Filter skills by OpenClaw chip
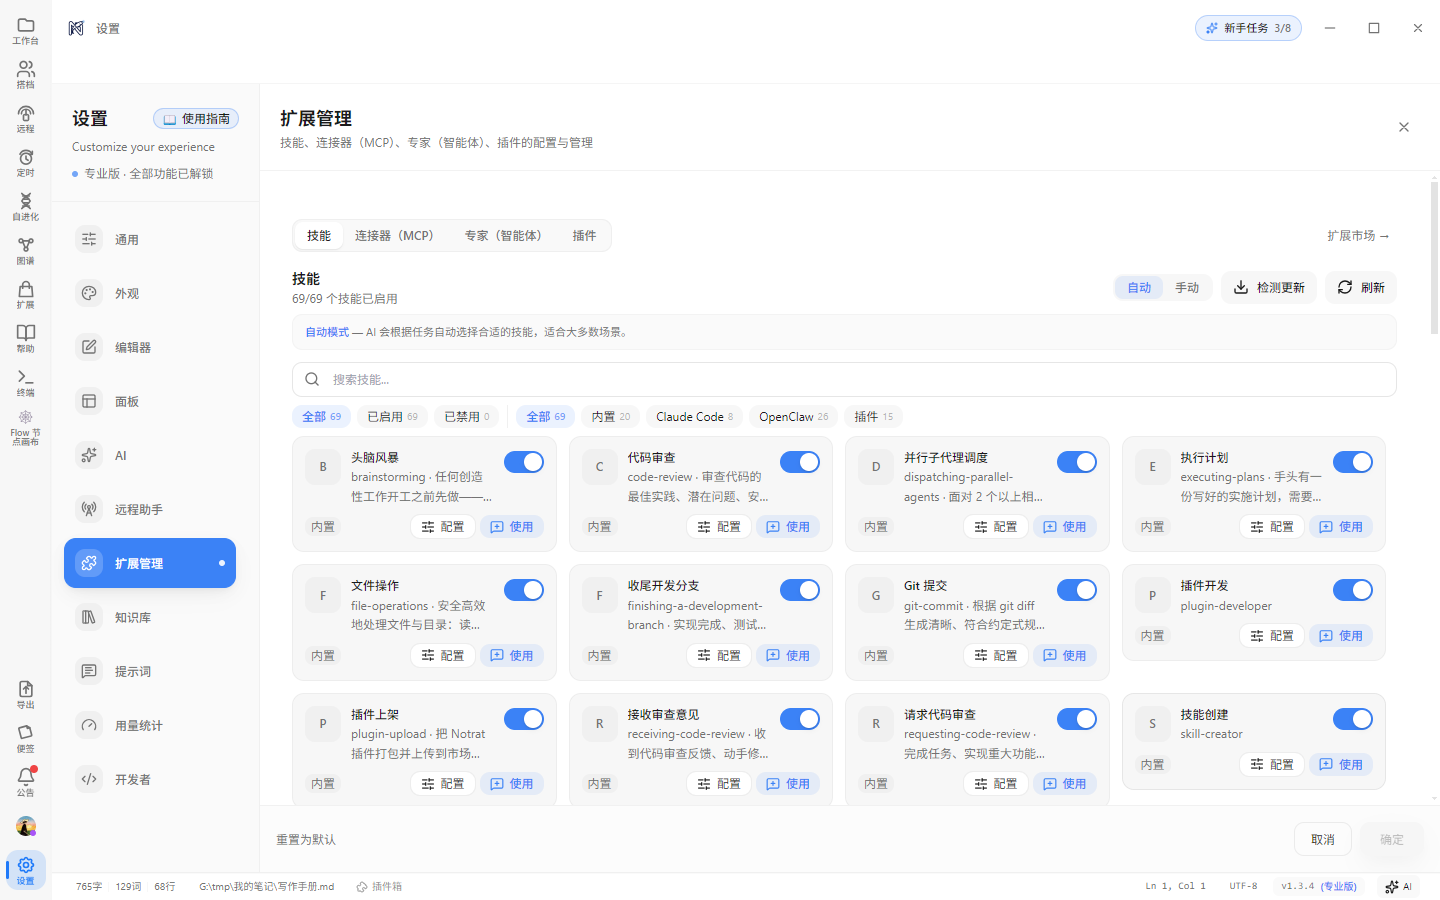This screenshot has height=900, width=1440. (x=794, y=417)
